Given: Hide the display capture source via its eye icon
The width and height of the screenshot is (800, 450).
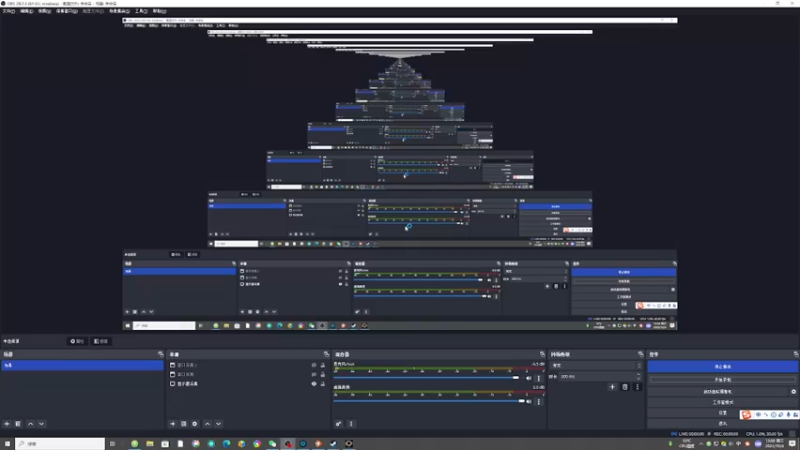Looking at the screenshot, I should click(x=314, y=384).
